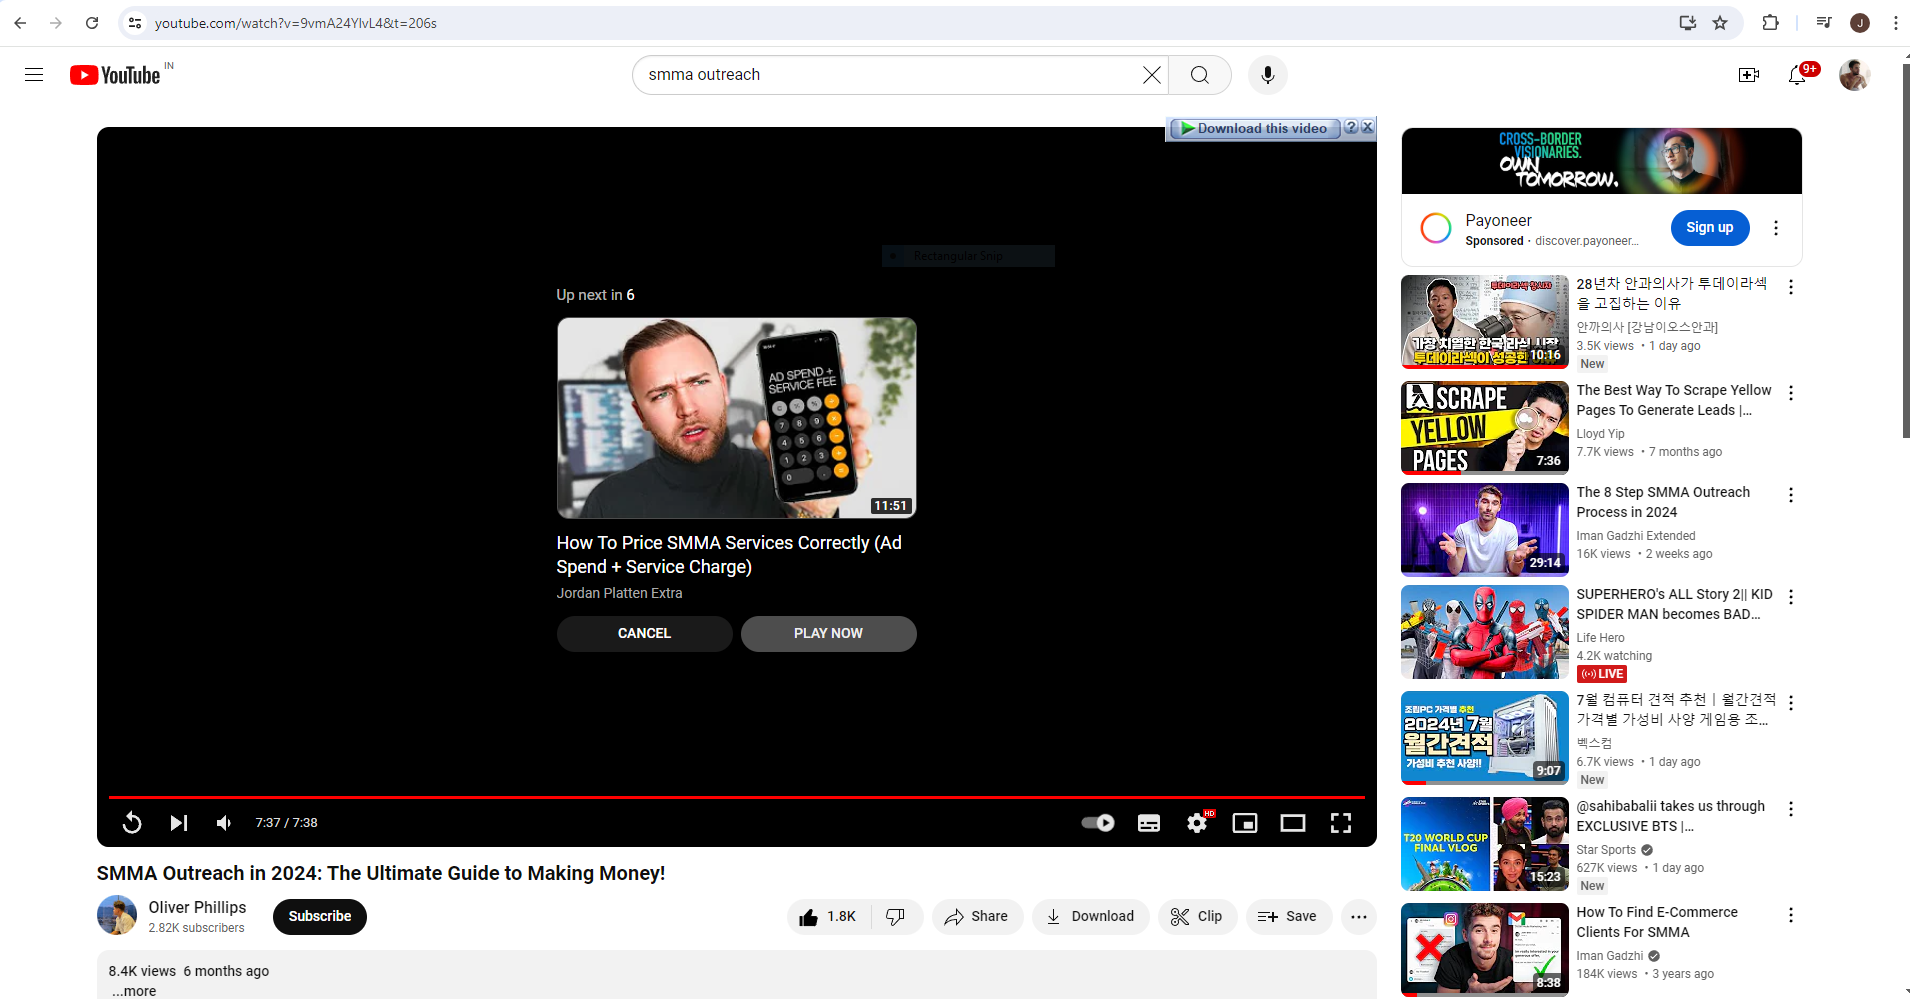This screenshot has height=999, width=1910.
Task: Open options for 8 Step SMMA Outreach
Action: pyautogui.click(x=1791, y=495)
